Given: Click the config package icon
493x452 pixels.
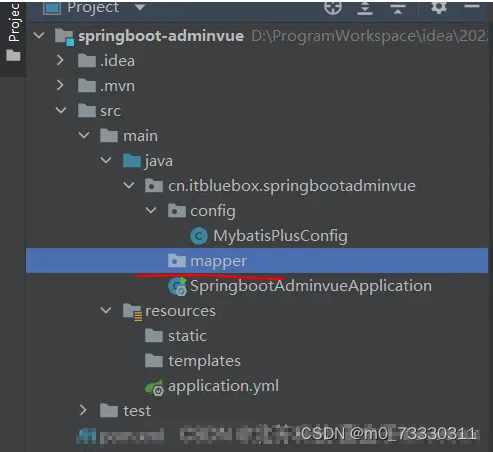Looking at the screenshot, I should click(177, 211).
